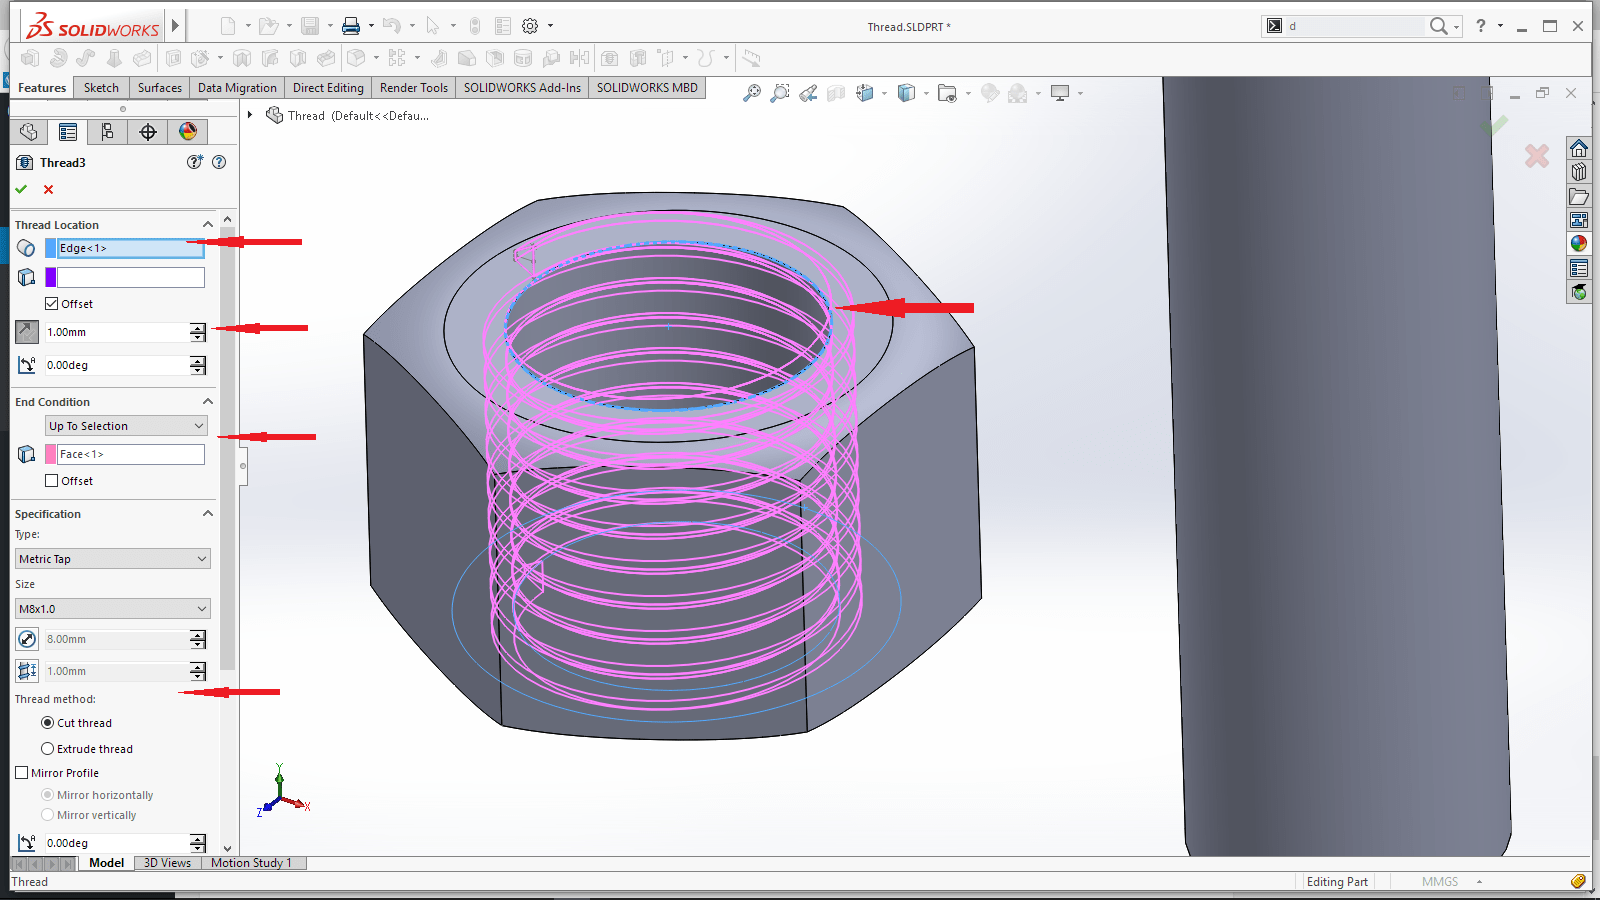Accept the Thread3 feature with green checkmark
The image size is (1600, 900).
[21, 189]
